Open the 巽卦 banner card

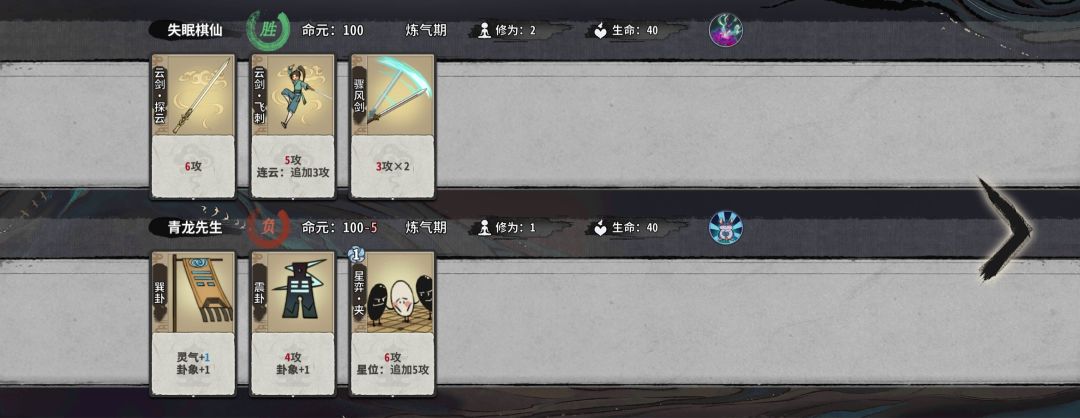tap(193, 324)
